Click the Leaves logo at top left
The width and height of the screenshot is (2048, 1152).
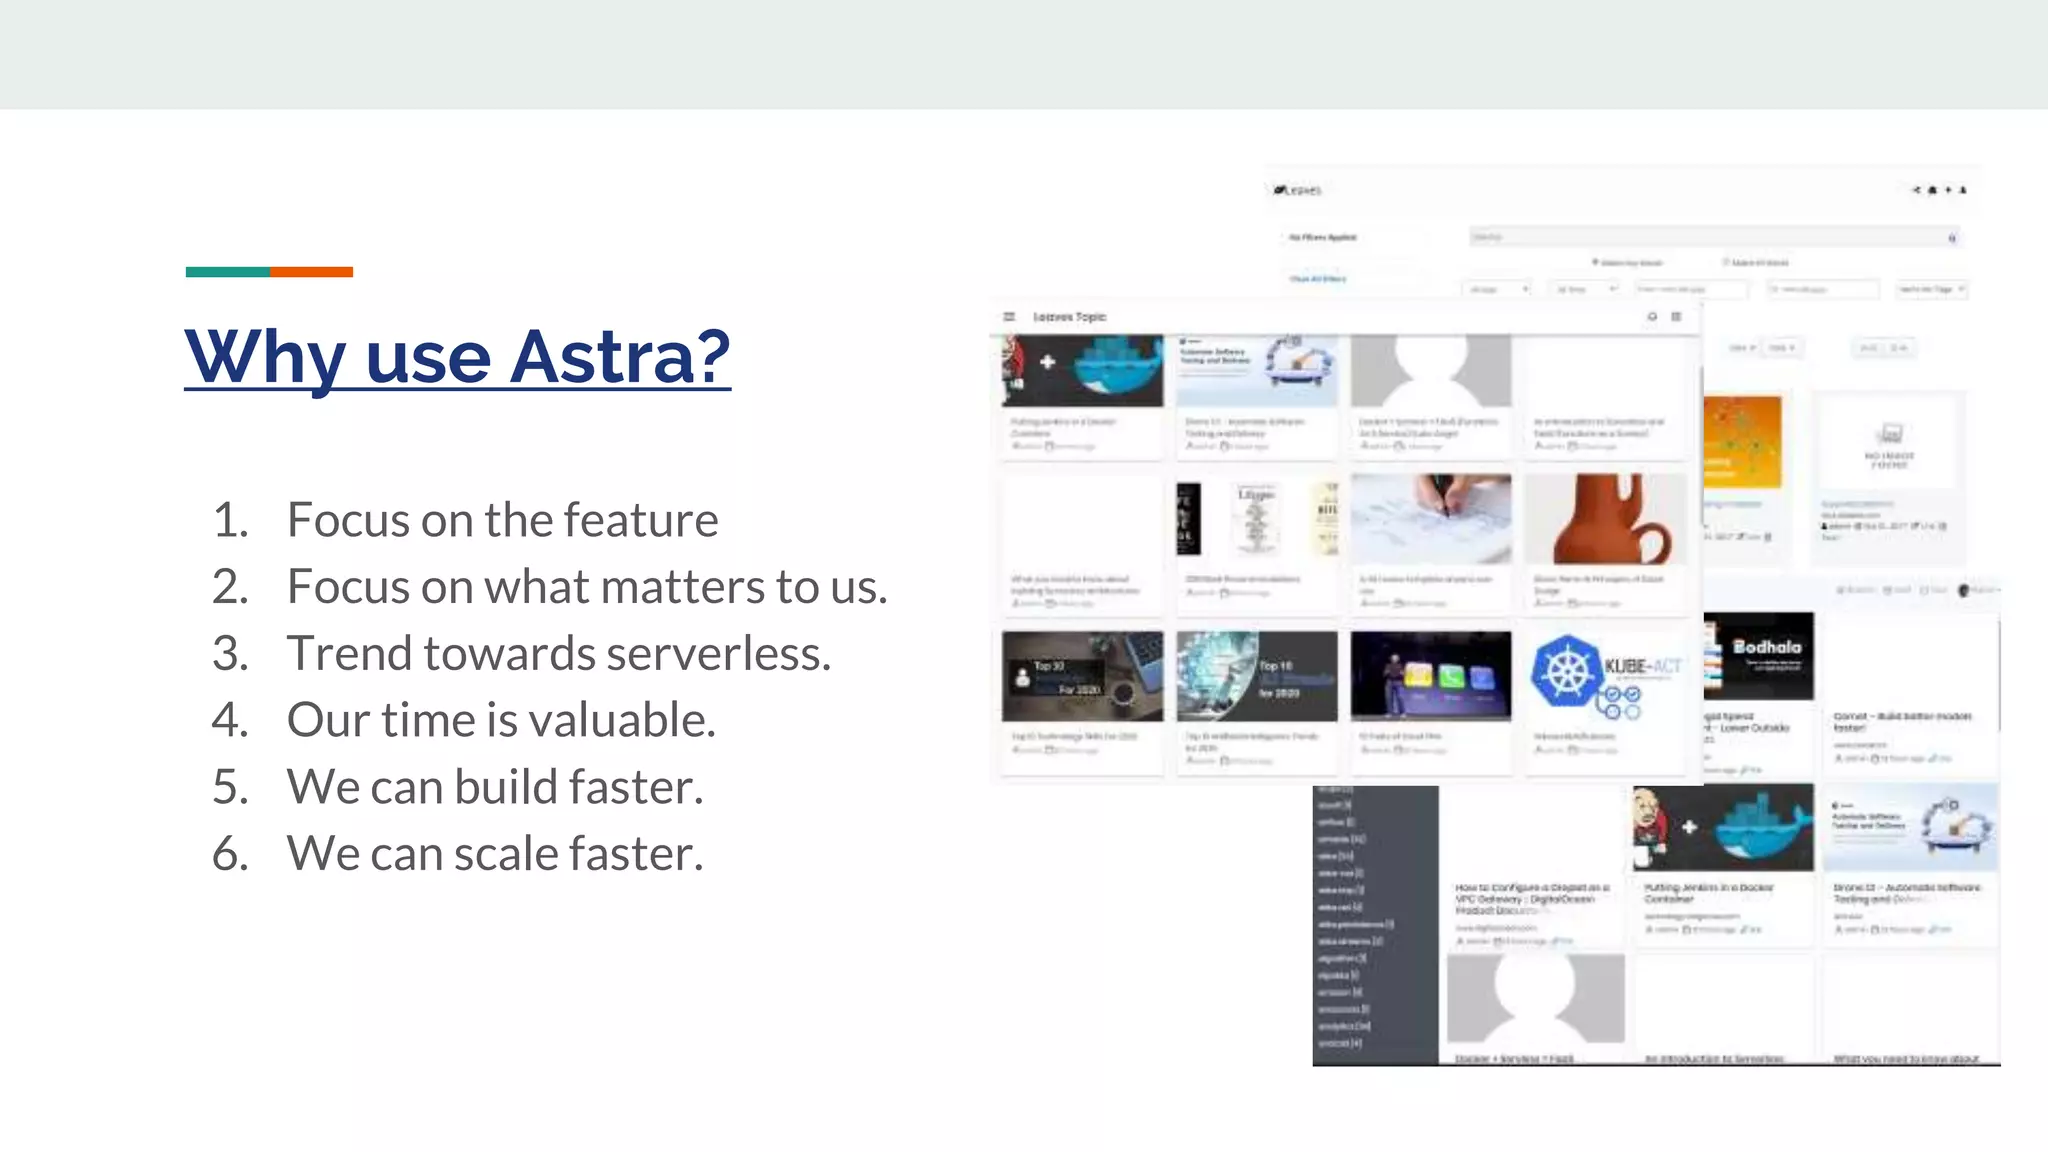tap(1298, 190)
